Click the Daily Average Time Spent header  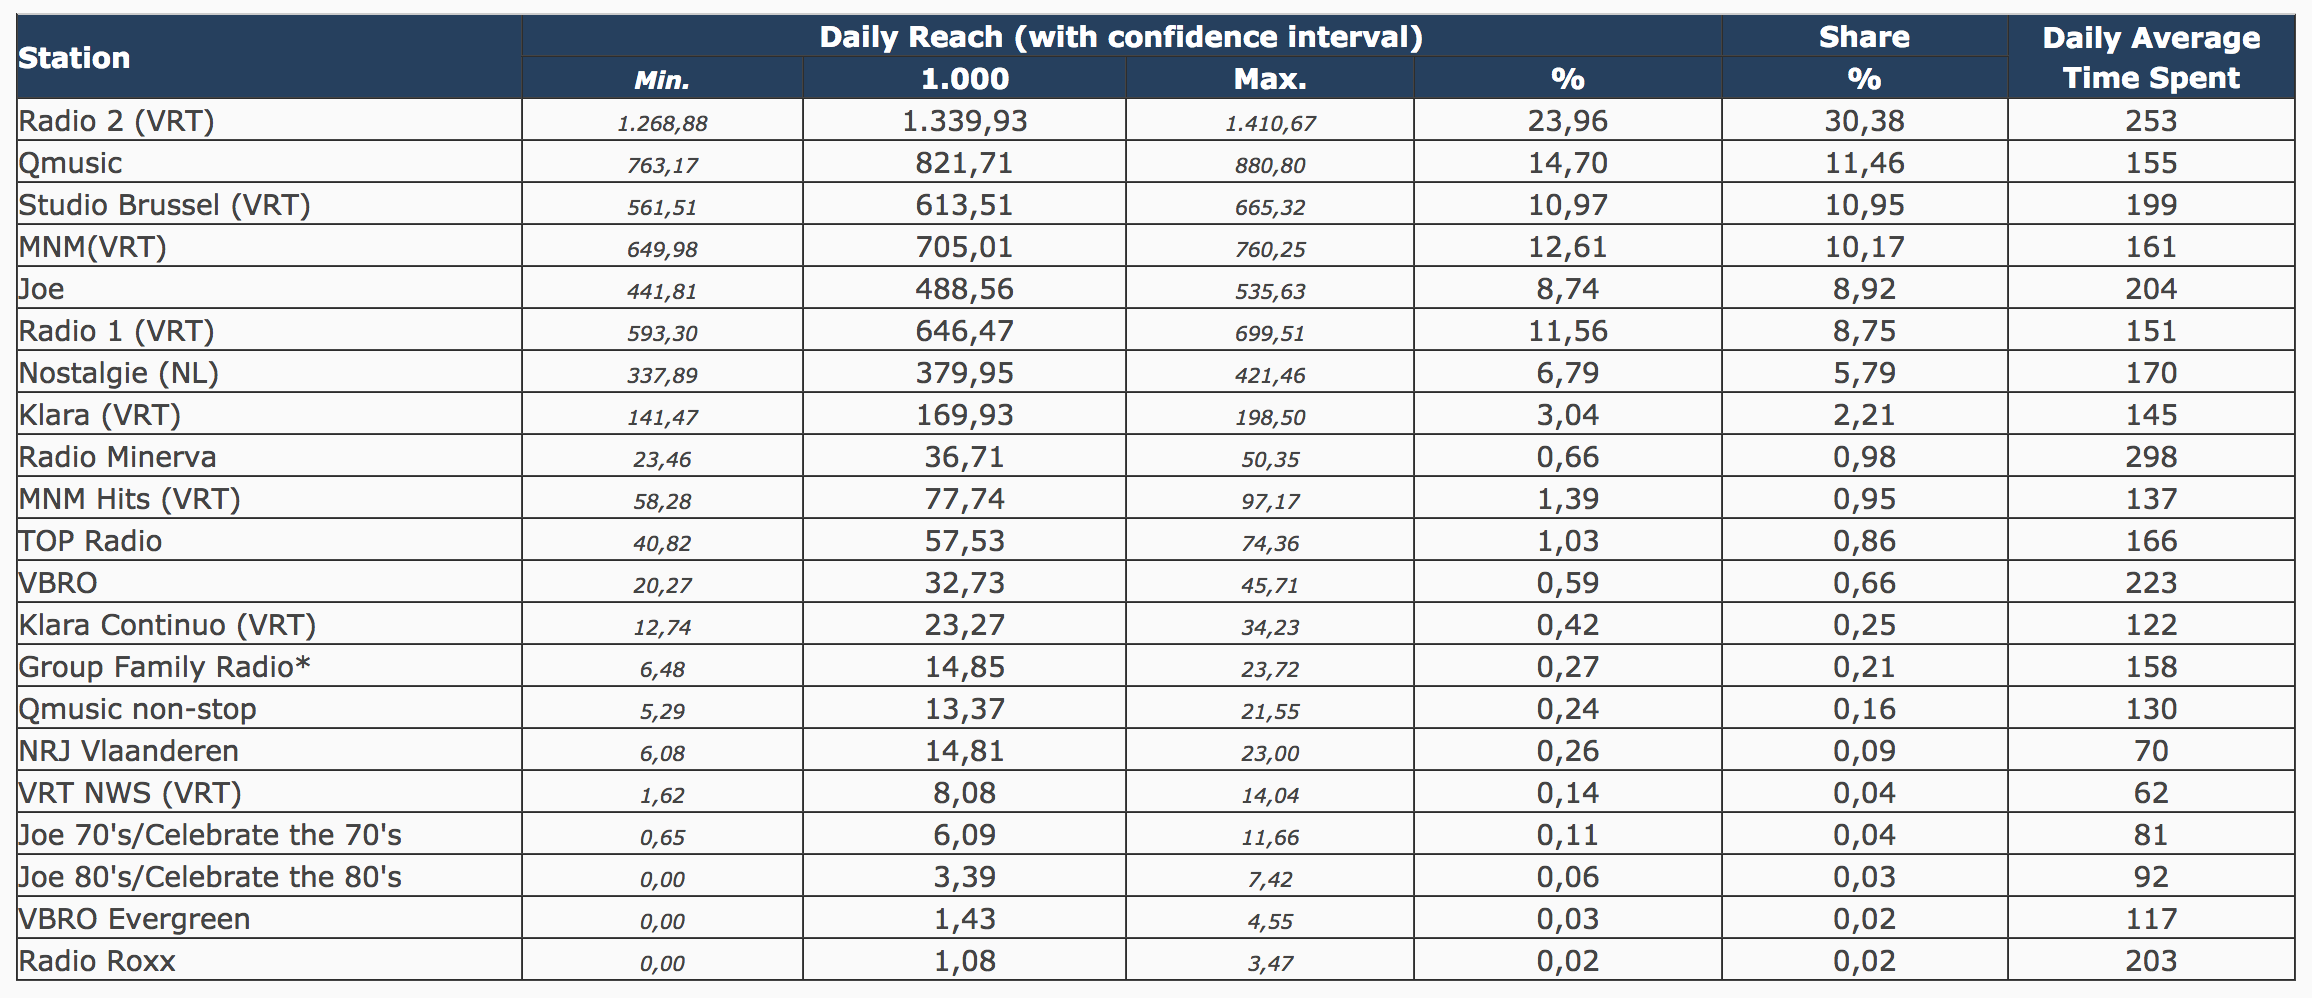[2151, 58]
